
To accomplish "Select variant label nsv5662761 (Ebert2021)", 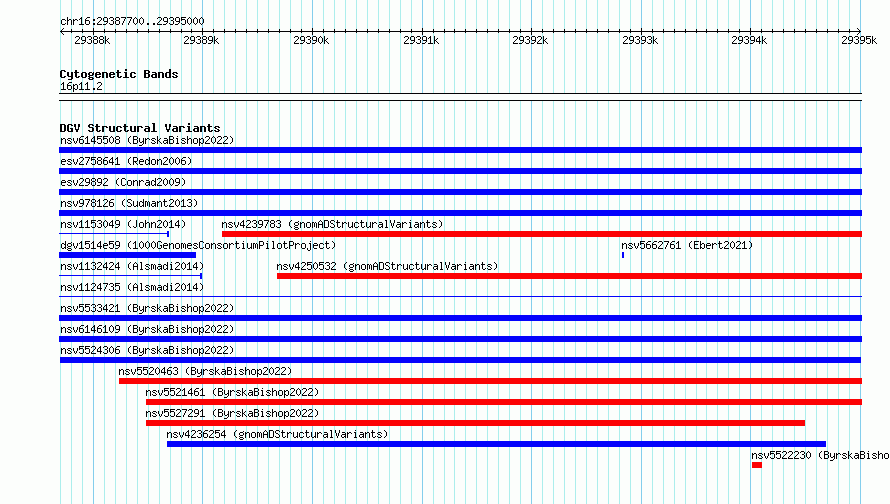I will [687, 245].
